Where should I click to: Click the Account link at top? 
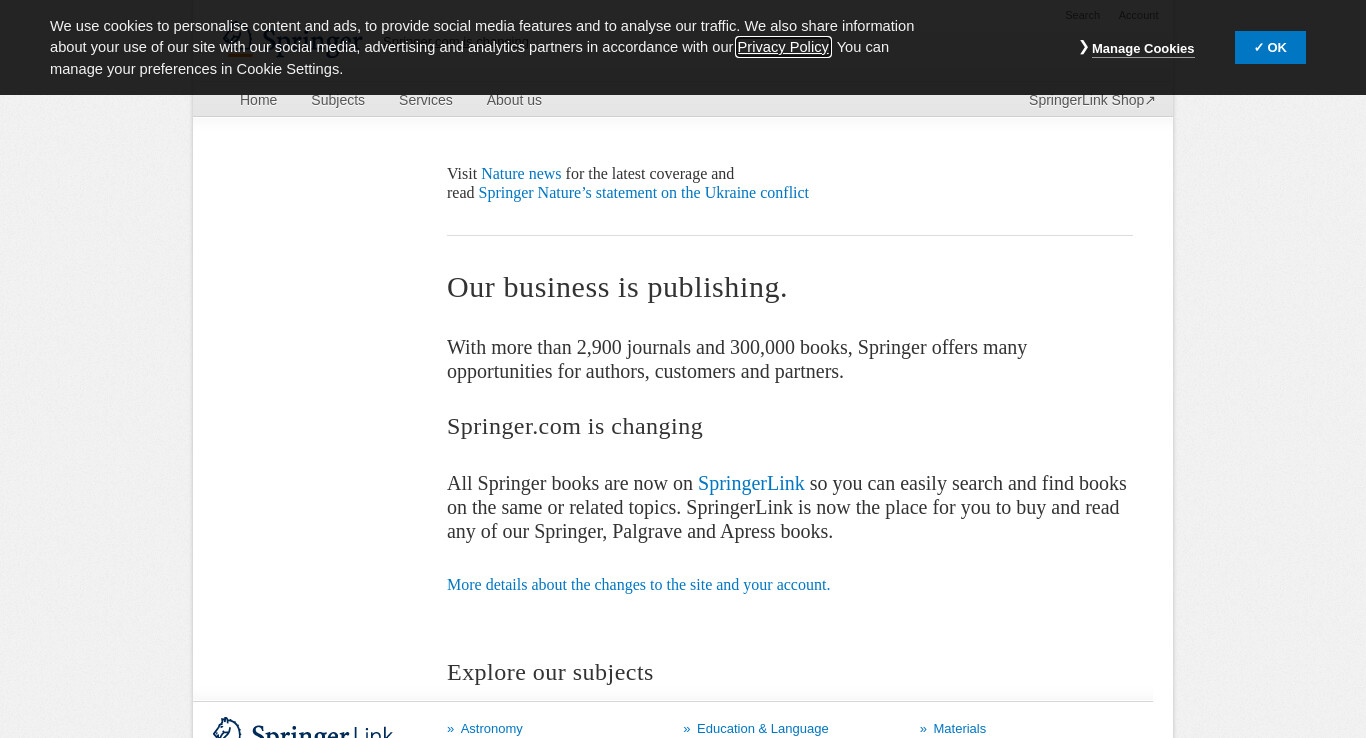(x=1138, y=15)
